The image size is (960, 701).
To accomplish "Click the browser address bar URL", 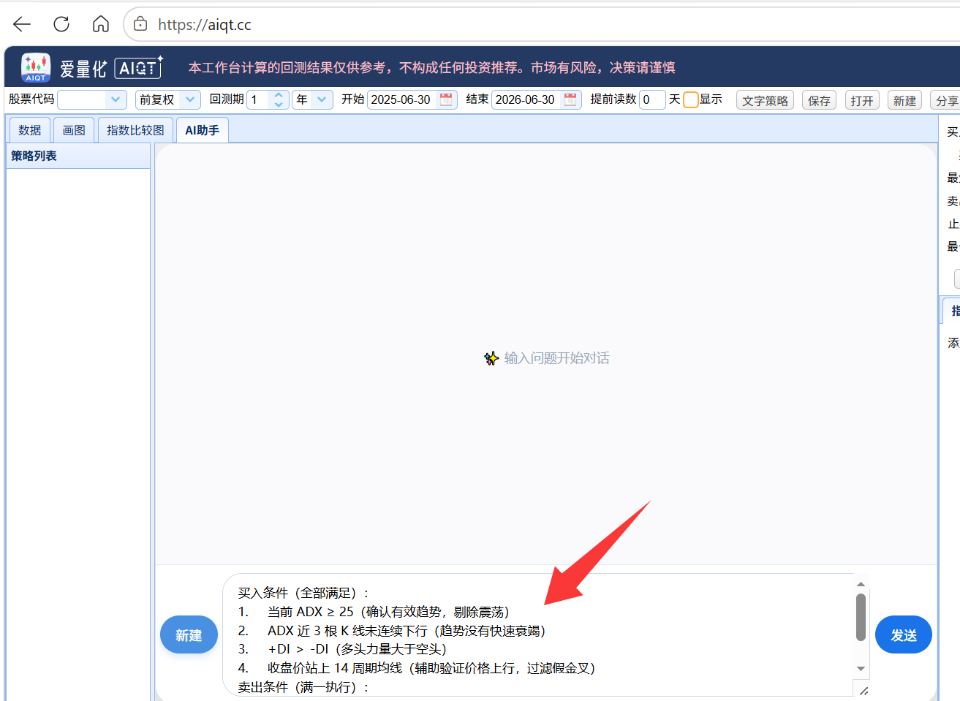I will click(x=204, y=24).
